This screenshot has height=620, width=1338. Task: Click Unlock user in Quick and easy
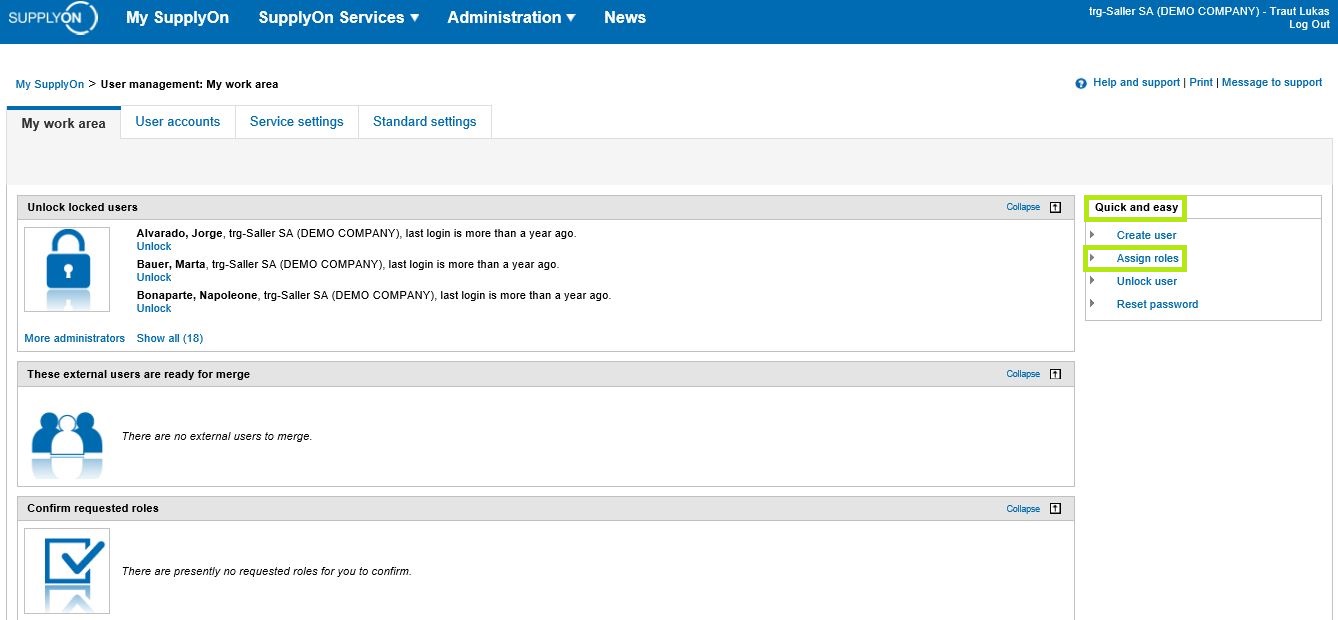pos(1147,281)
